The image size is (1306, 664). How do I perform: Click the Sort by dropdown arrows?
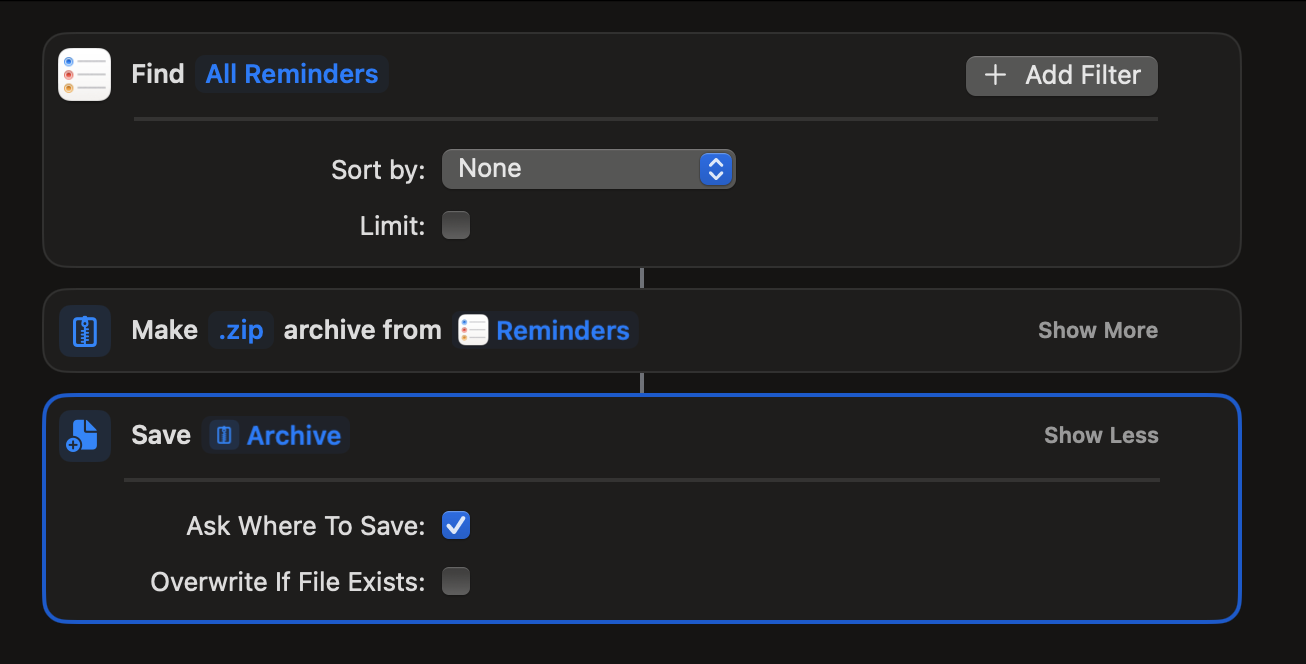click(x=715, y=169)
